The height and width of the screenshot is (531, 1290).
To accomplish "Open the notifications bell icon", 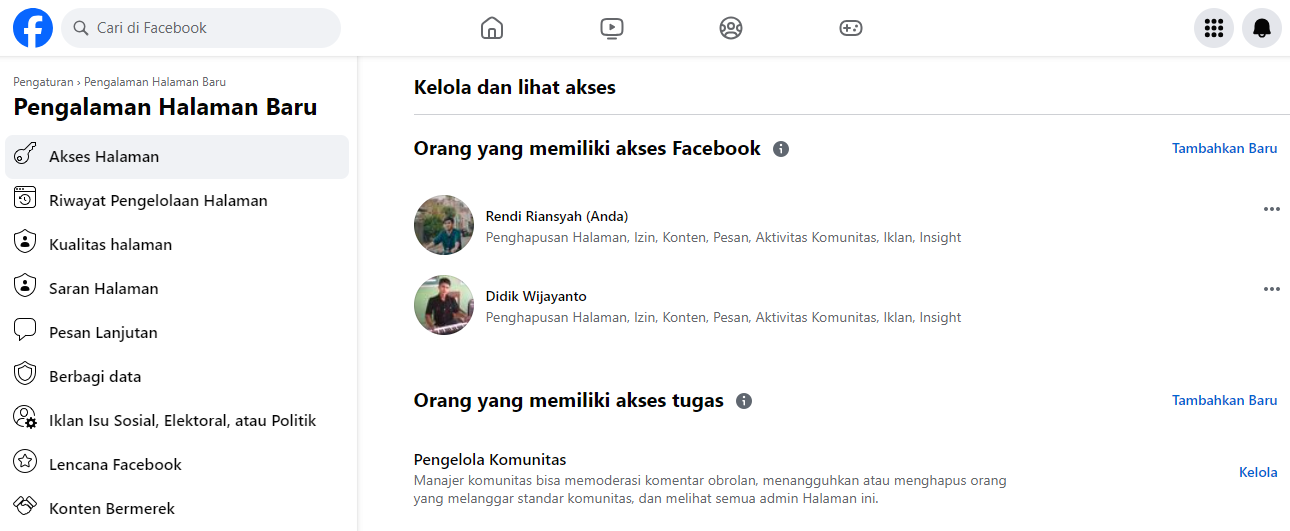I will click(1262, 28).
